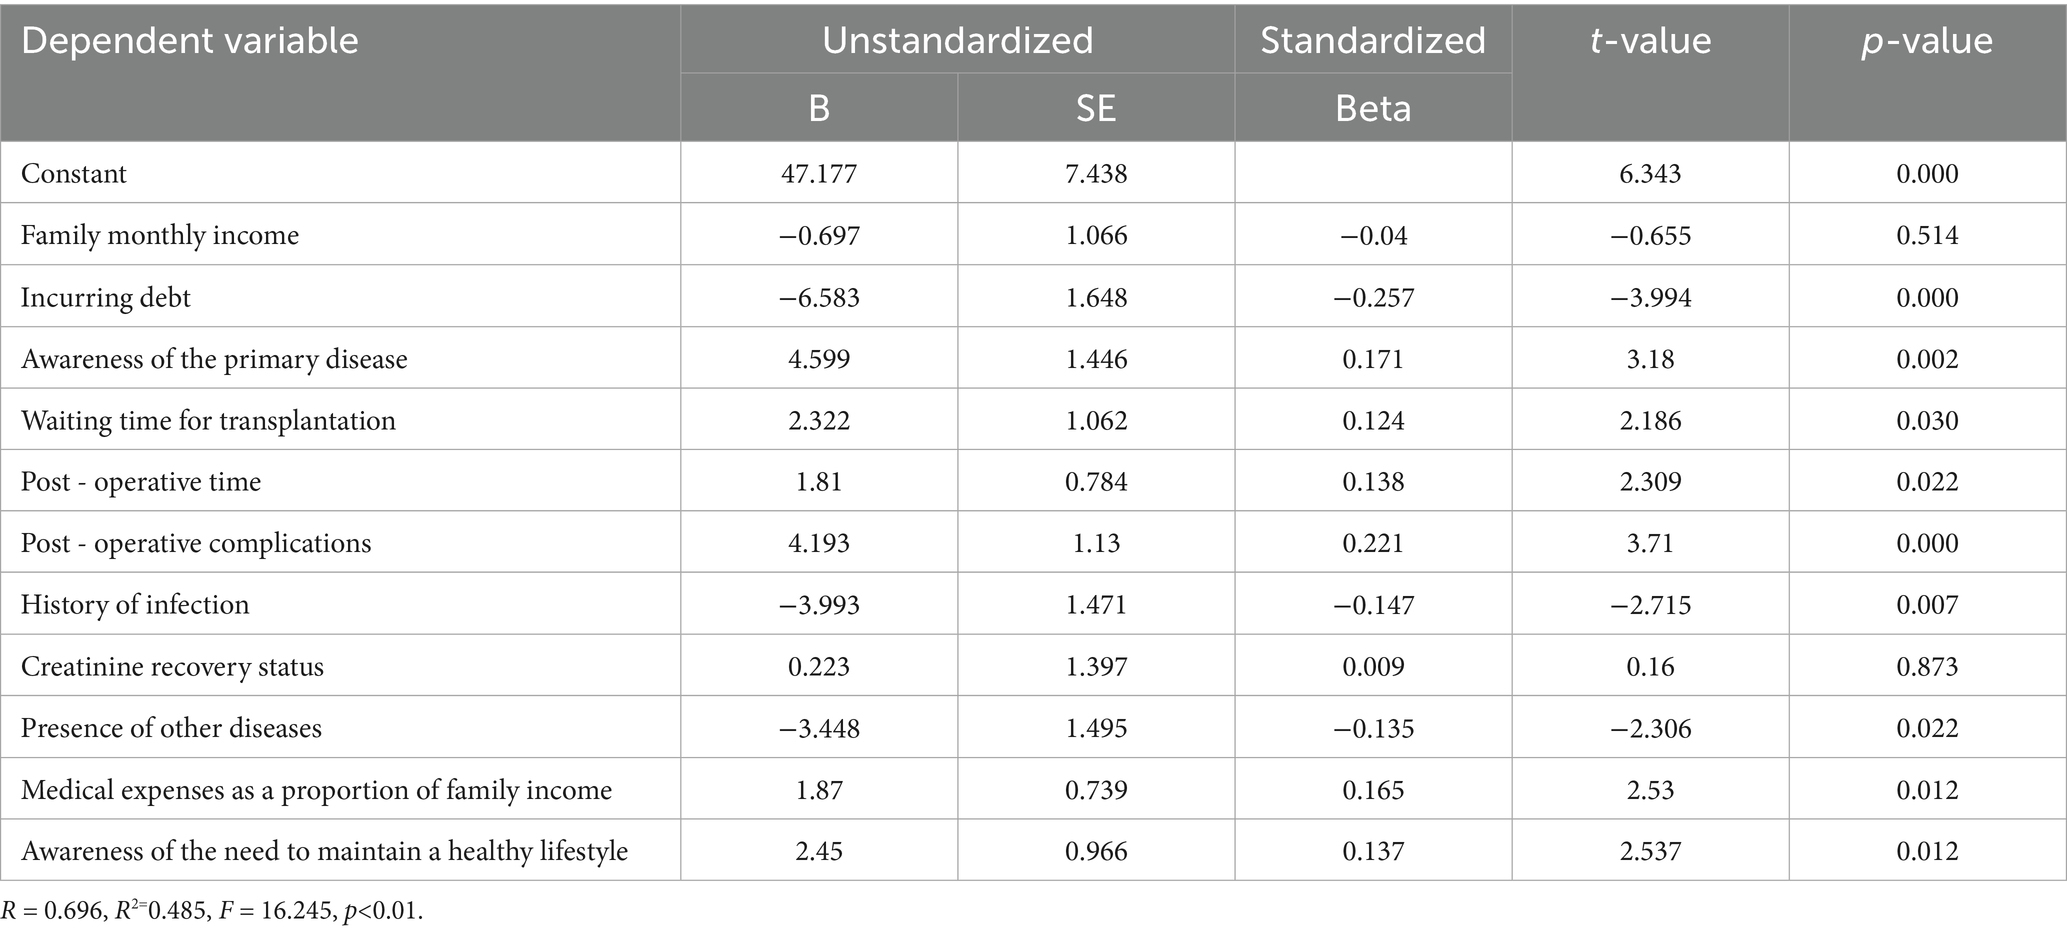Image resolution: width=2067 pixels, height=932 pixels.
Task: Click the p-value column header
Action: click(x=1927, y=41)
